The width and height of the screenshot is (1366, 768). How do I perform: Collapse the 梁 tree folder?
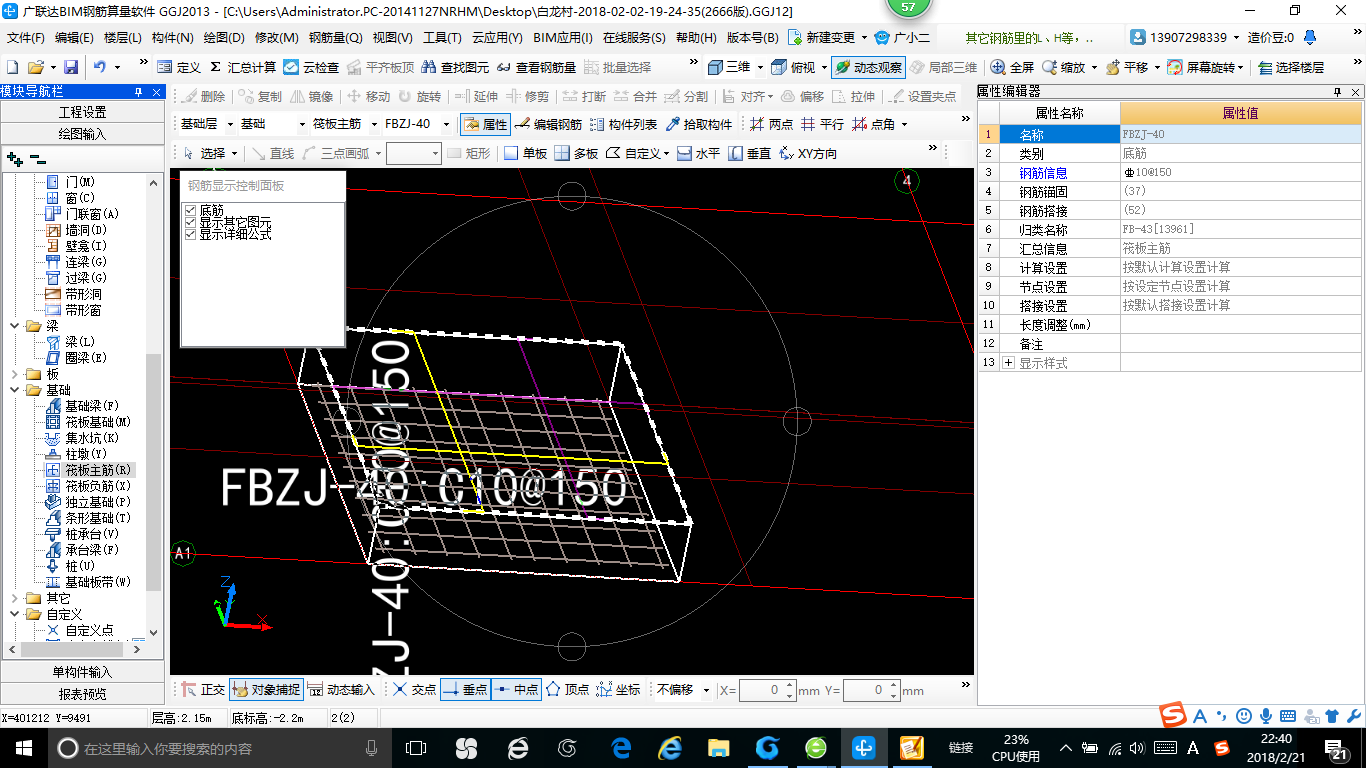point(14,326)
